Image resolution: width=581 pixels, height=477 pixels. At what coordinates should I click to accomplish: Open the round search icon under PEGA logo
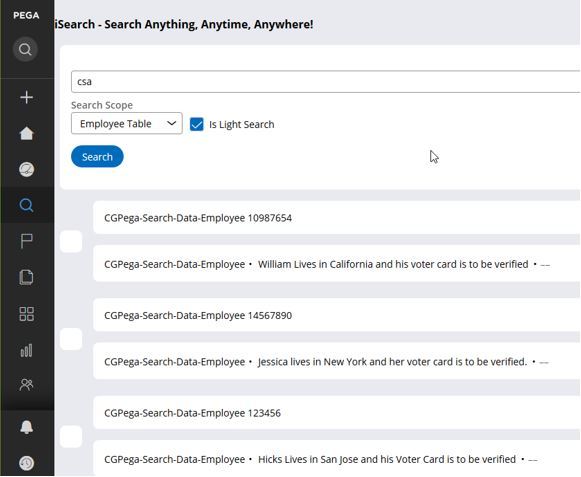25,49
